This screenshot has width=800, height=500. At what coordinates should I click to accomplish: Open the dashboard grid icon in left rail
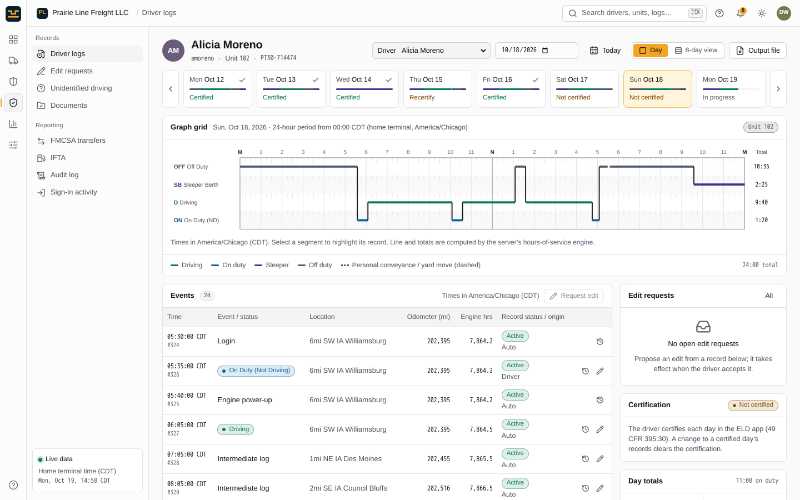tap(13, 39)
